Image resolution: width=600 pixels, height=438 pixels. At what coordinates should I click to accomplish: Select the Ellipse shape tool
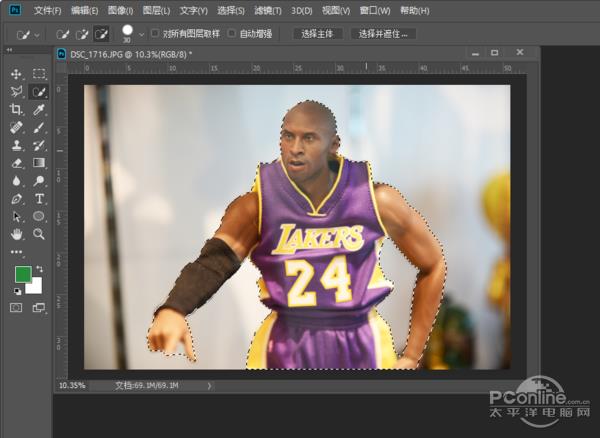coord(39,216)
